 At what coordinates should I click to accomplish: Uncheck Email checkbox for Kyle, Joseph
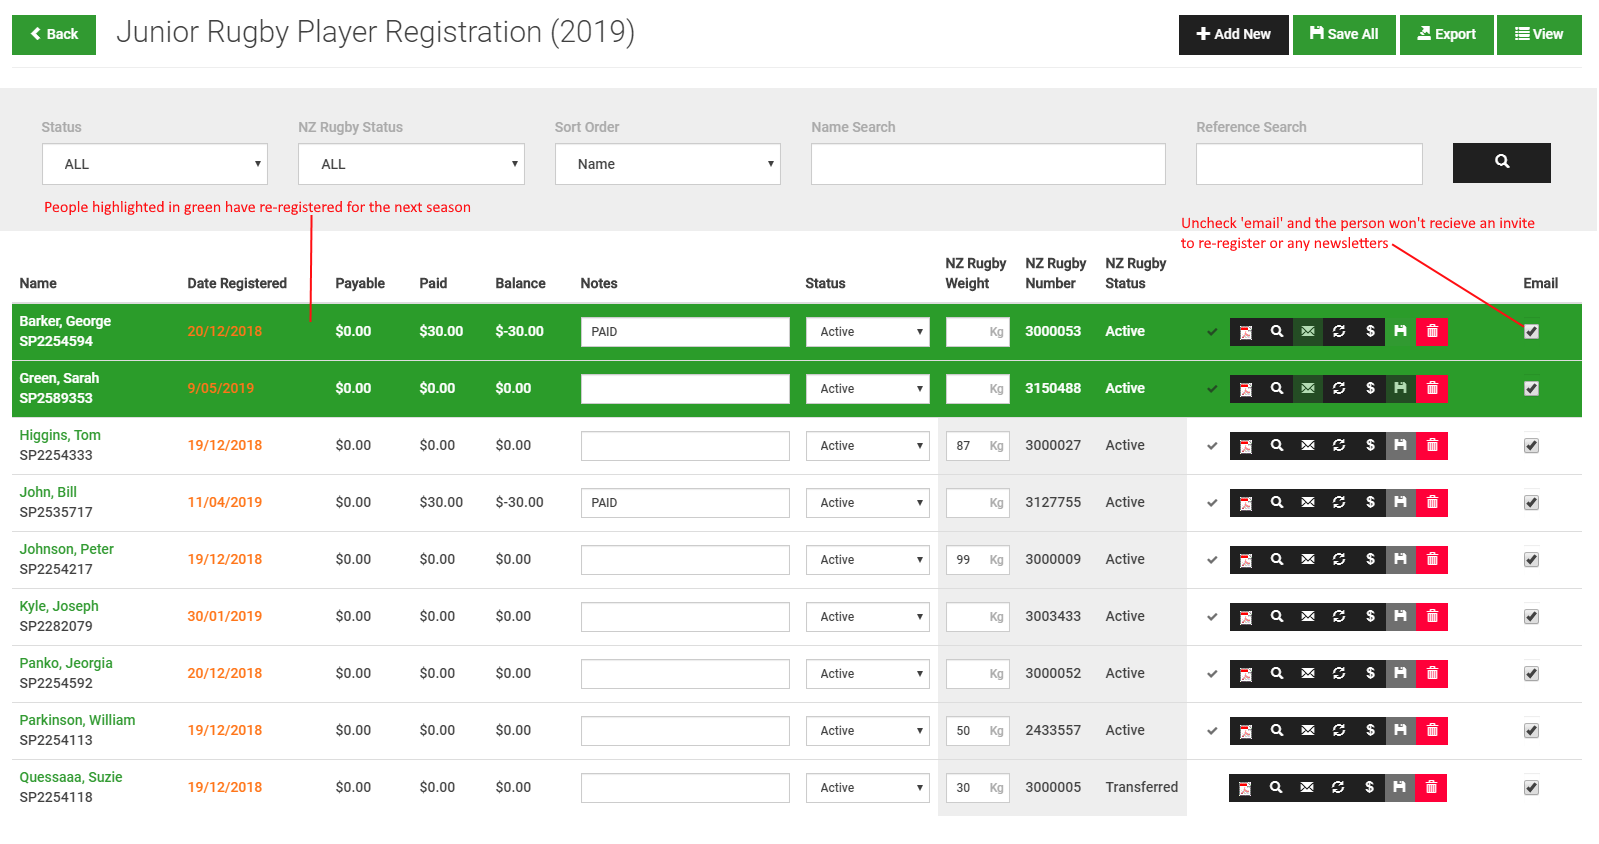pyautogui.click(x=1531, y=617)
